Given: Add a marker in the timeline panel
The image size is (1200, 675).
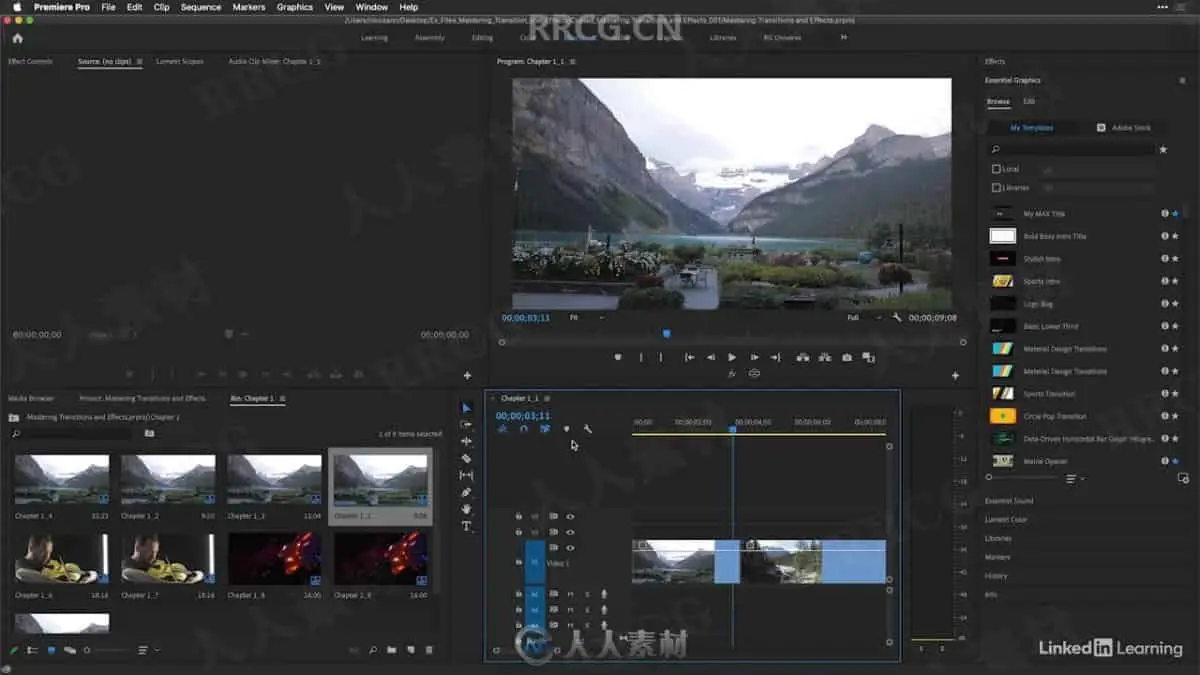Looking at the screenshot, I should [566, 429].
